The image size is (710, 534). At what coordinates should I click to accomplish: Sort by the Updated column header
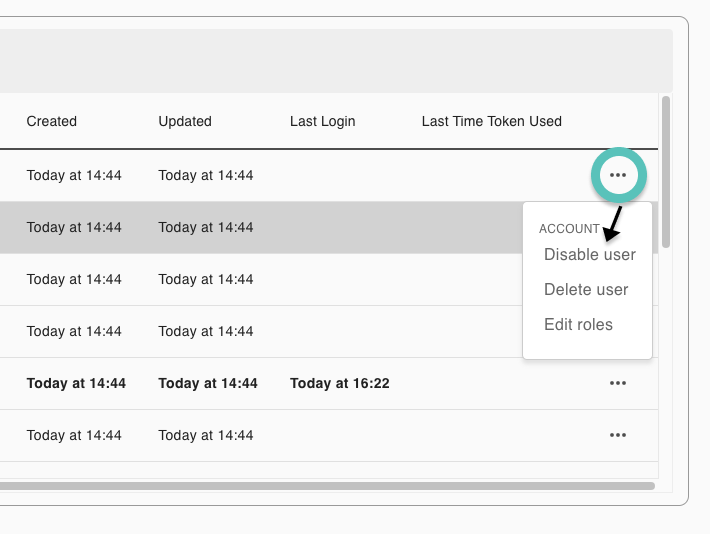point(185,121)
